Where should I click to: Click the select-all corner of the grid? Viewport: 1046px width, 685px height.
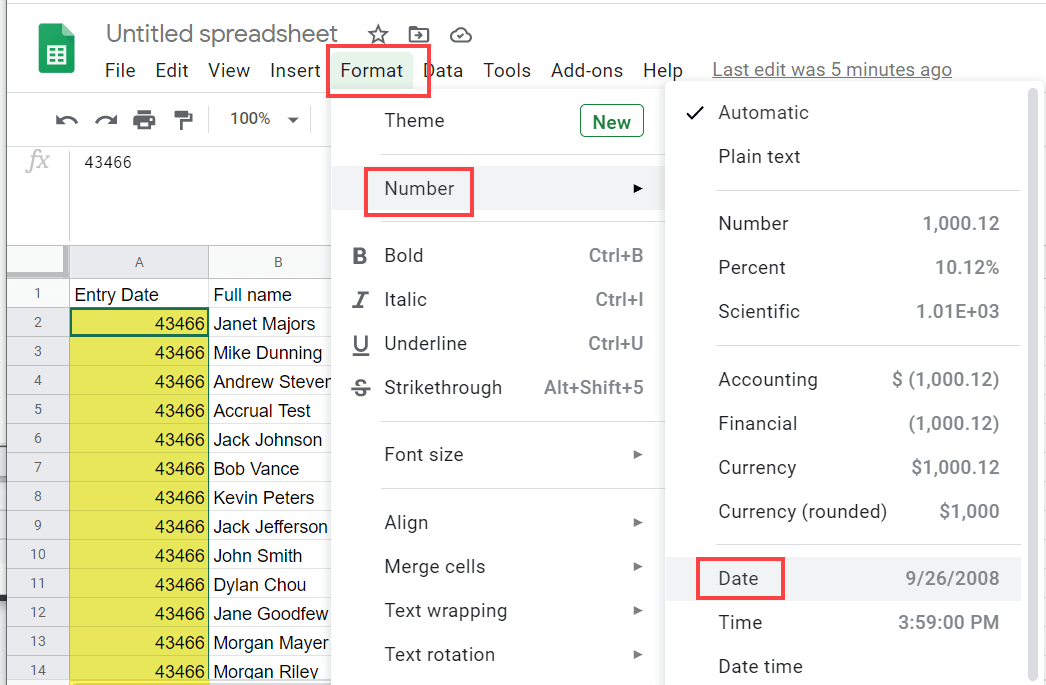pyautogui.click(x=37, y=261)
